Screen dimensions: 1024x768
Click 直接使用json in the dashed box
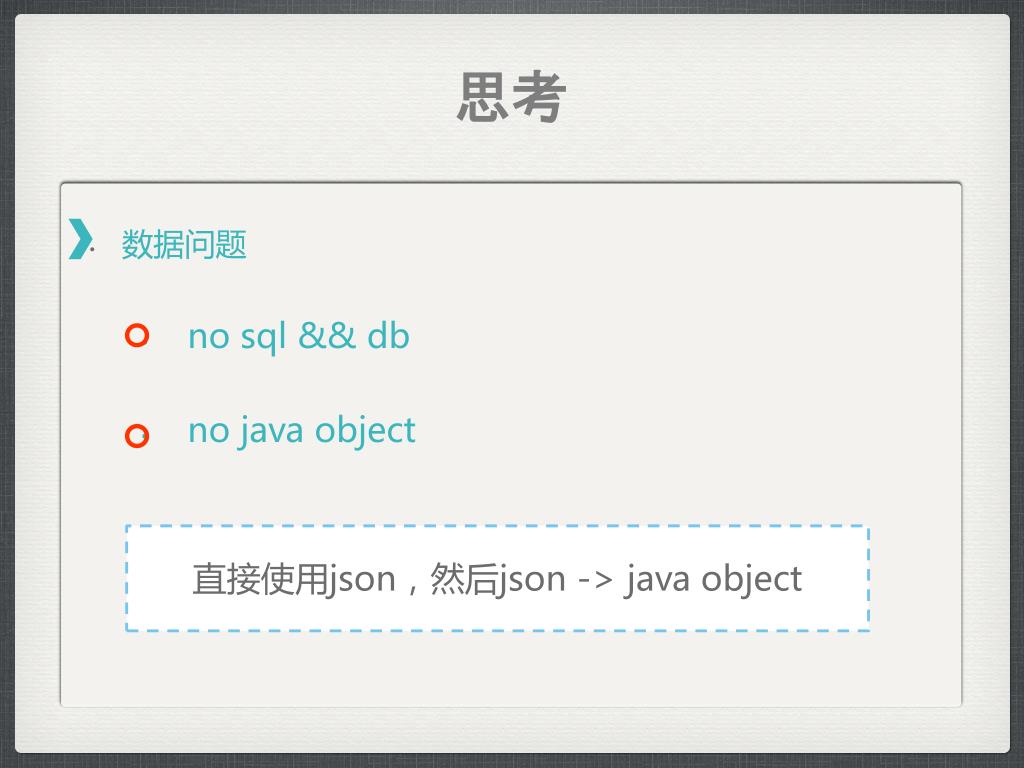(295, 579)
